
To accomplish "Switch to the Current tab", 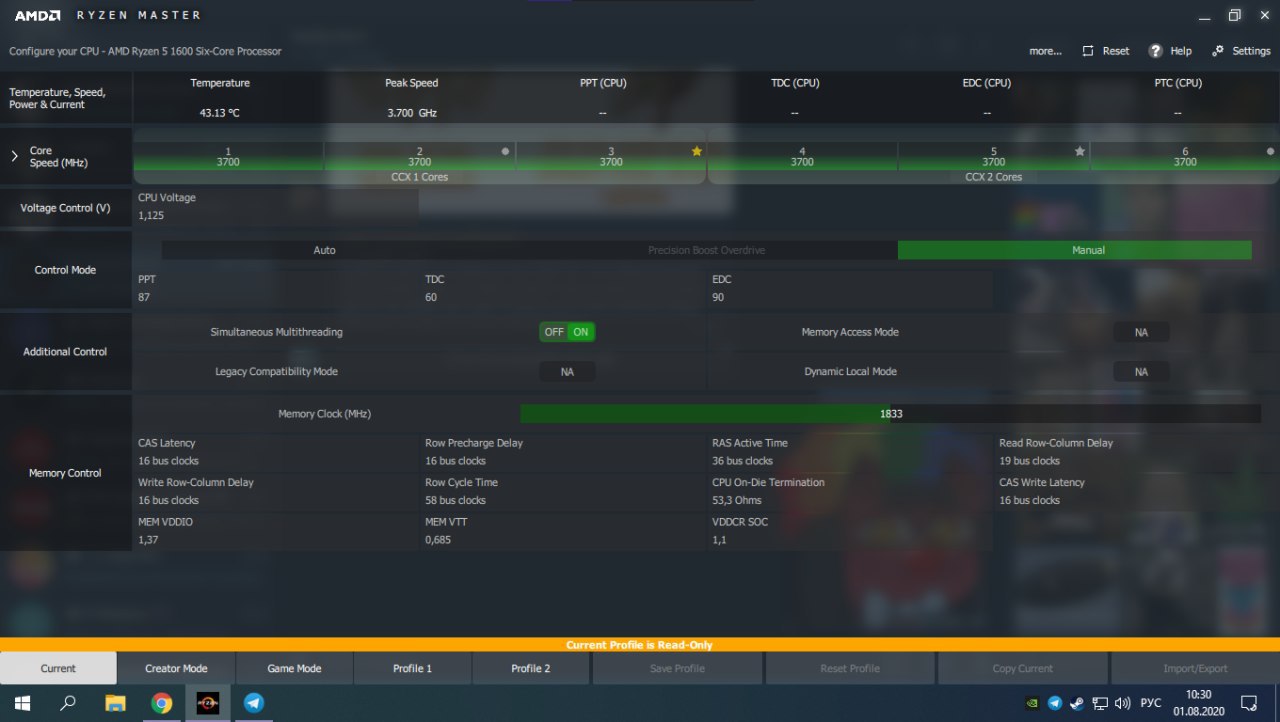I will (x=58, y=668).
